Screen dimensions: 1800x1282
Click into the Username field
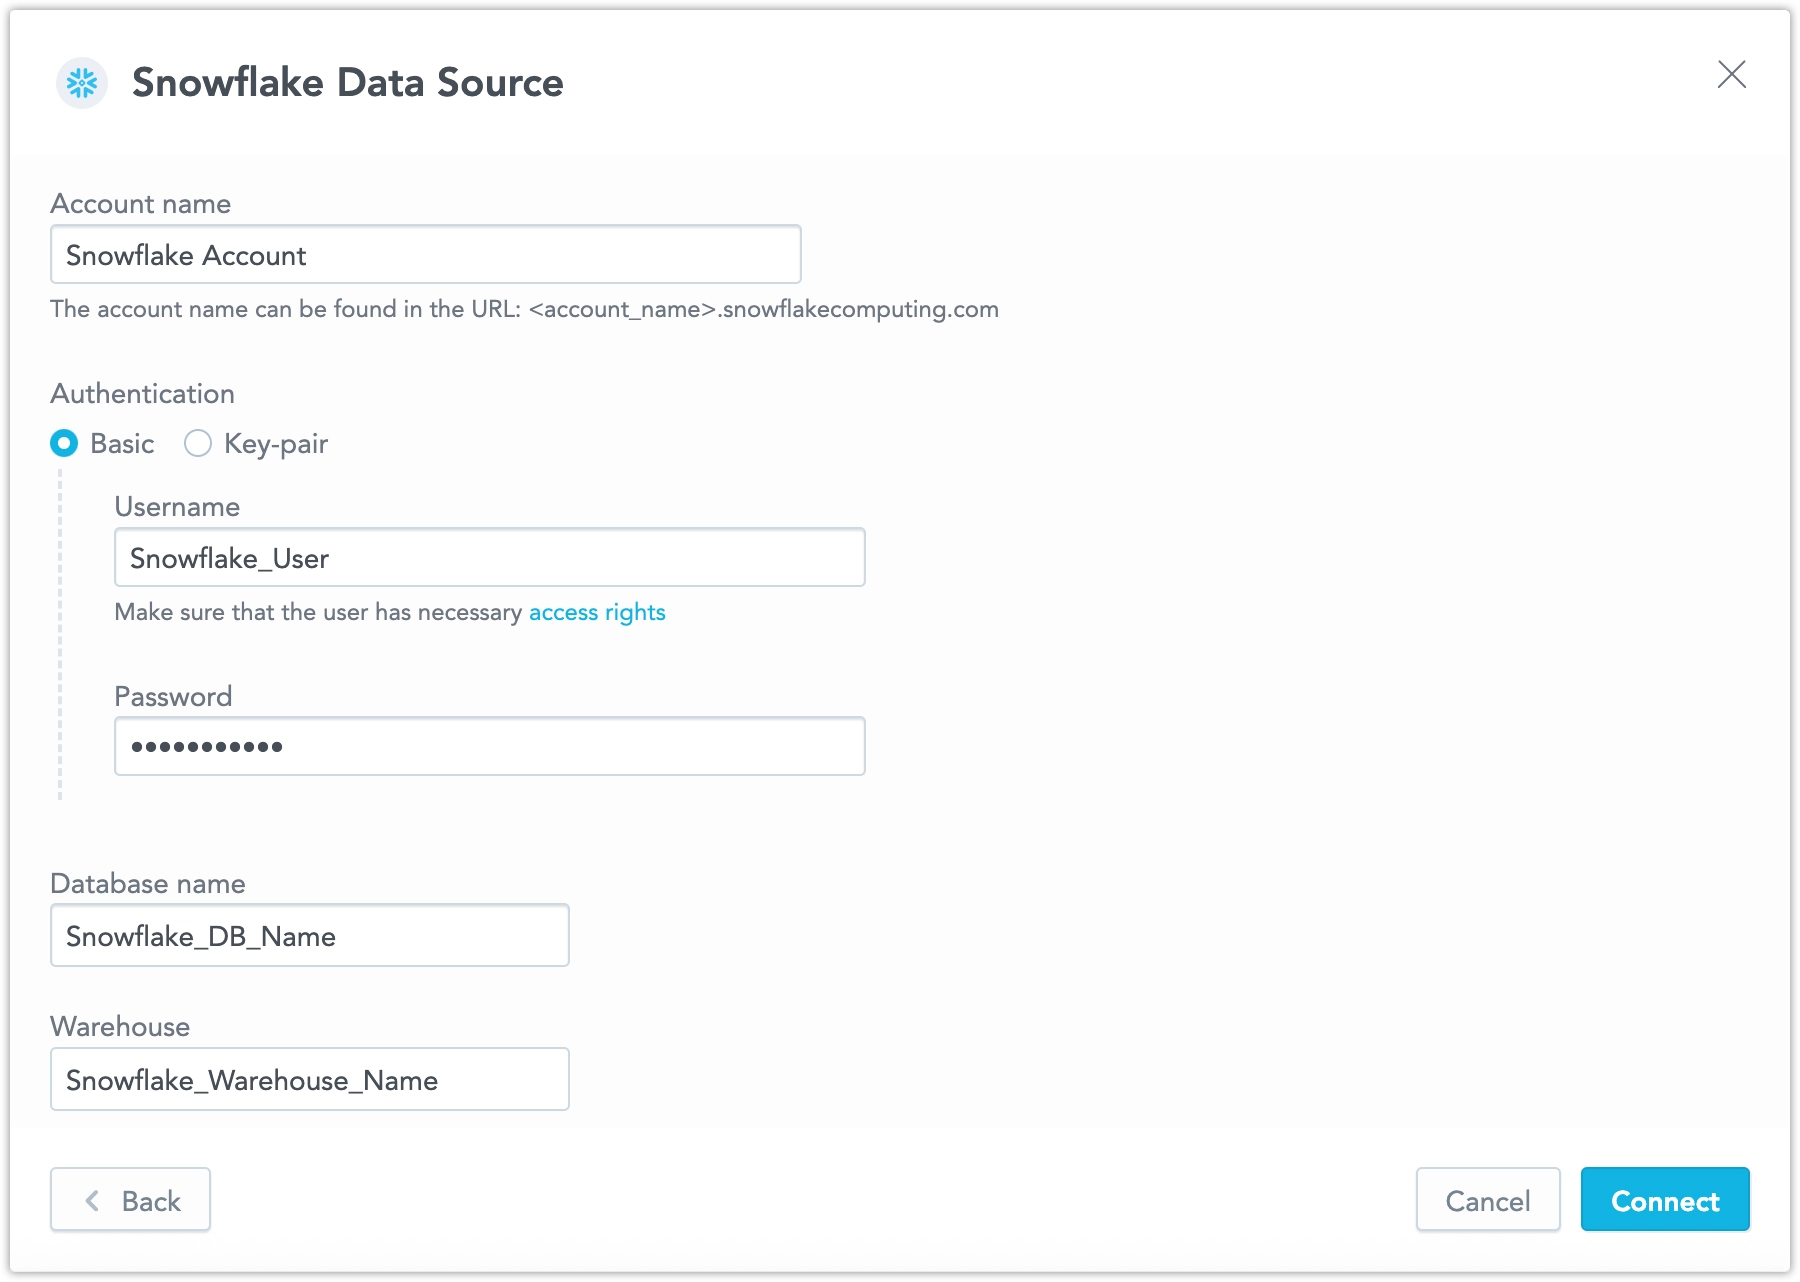pos(490,558)
